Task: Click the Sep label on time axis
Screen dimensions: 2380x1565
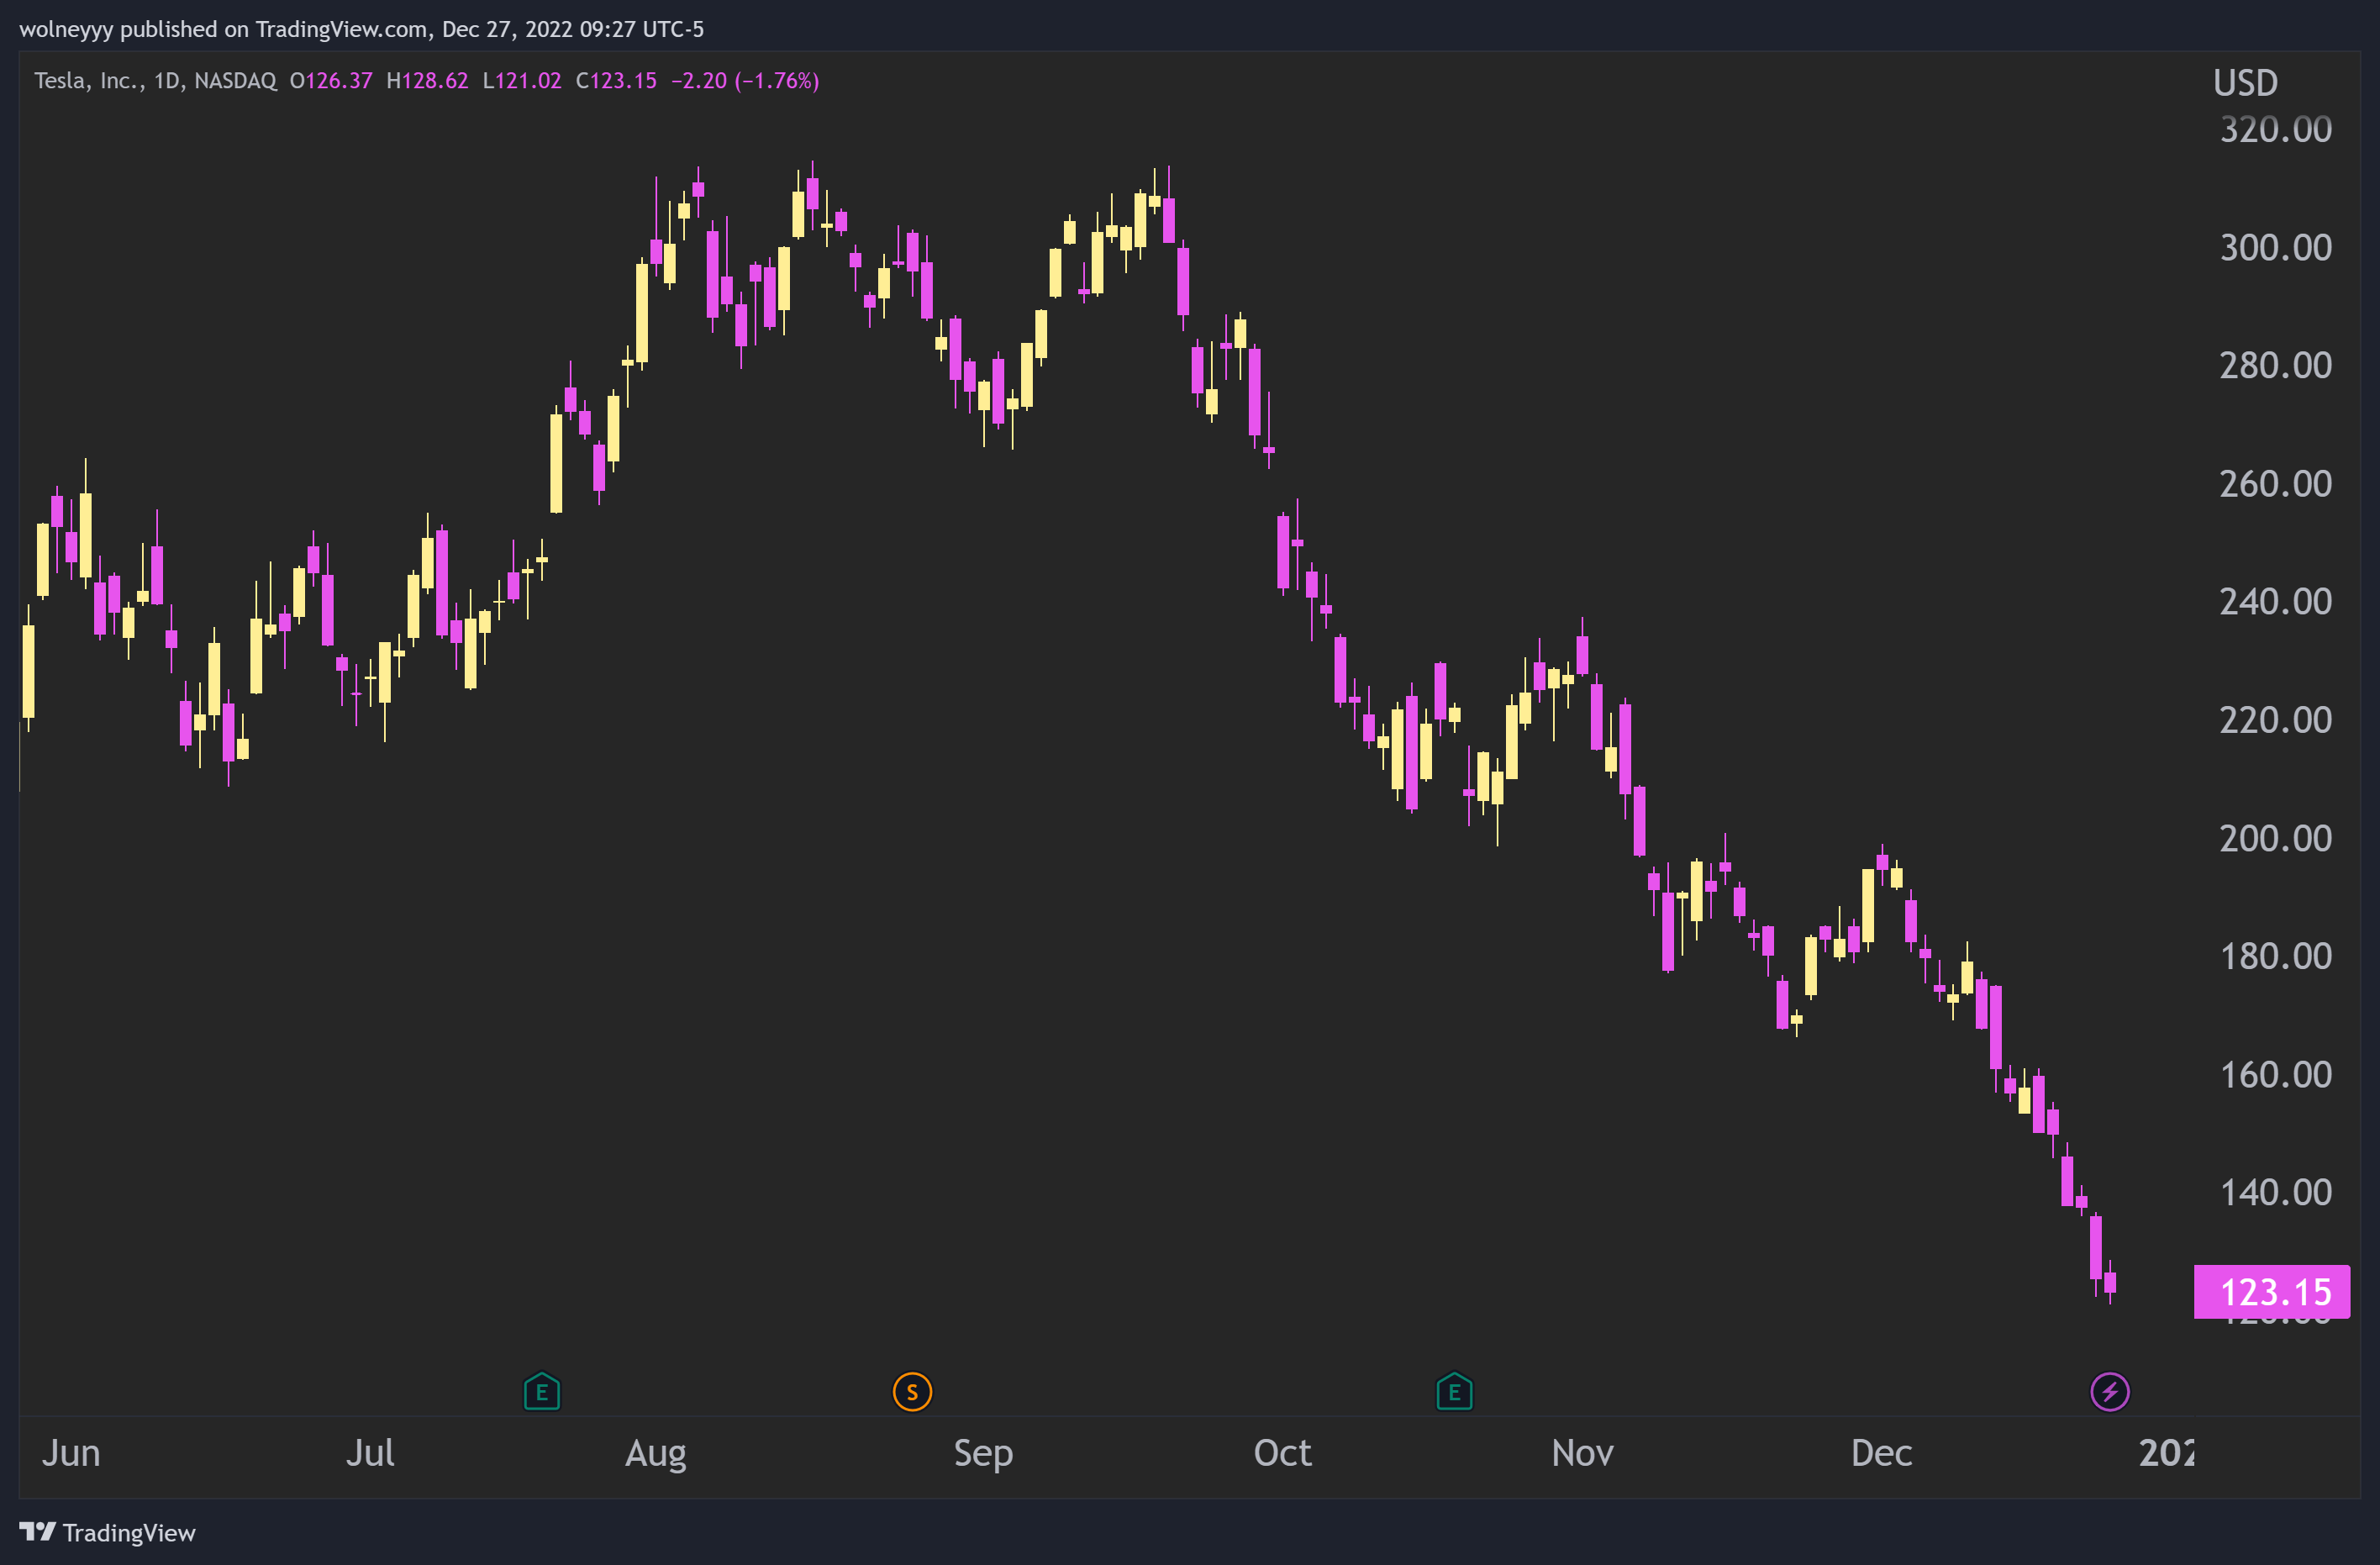Action: 983,1454
